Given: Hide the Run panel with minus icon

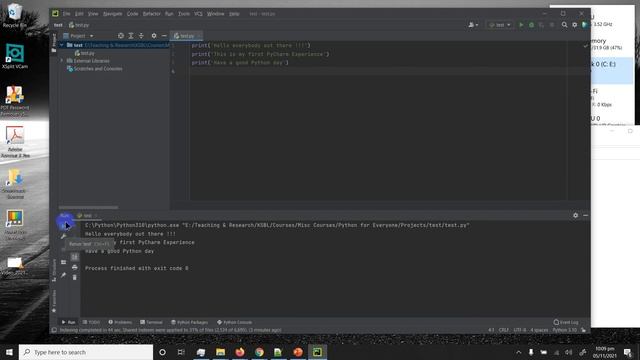Looking at the screenshot, I should click(585, 215).
